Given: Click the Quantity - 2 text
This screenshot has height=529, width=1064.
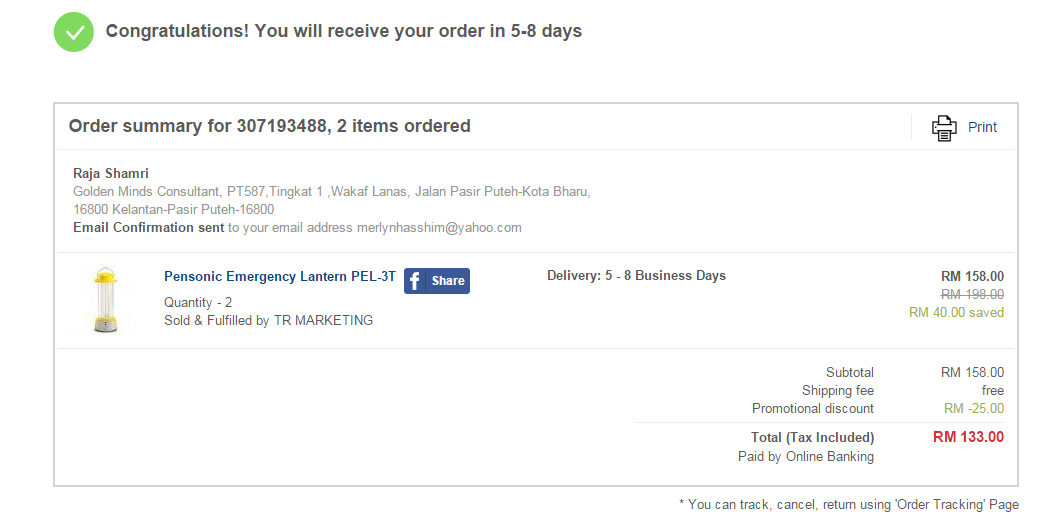Looking at the screenshot, I should coord(198,302).
